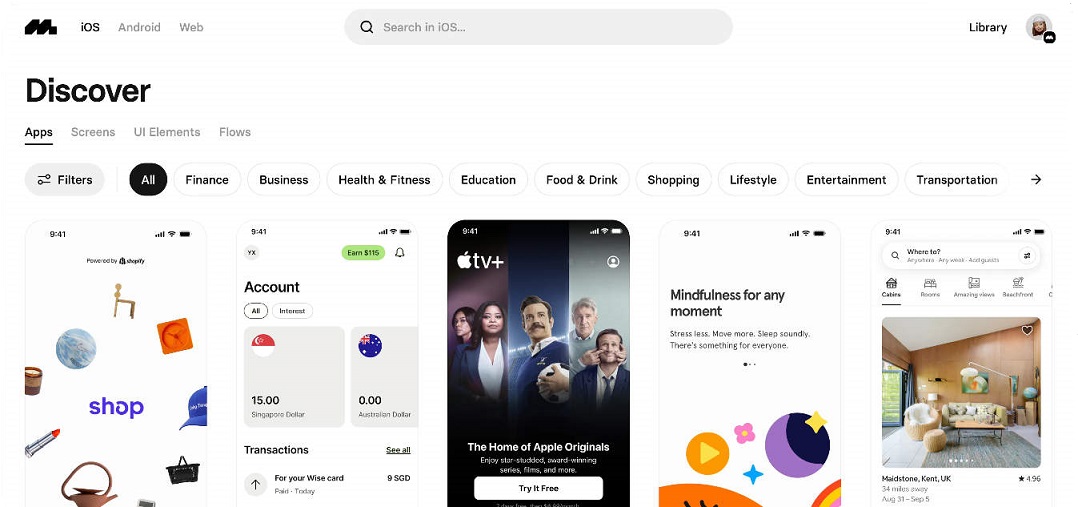Focus the Search in iOS field
Screen dimensions: 1078x507
pos(538,28)
